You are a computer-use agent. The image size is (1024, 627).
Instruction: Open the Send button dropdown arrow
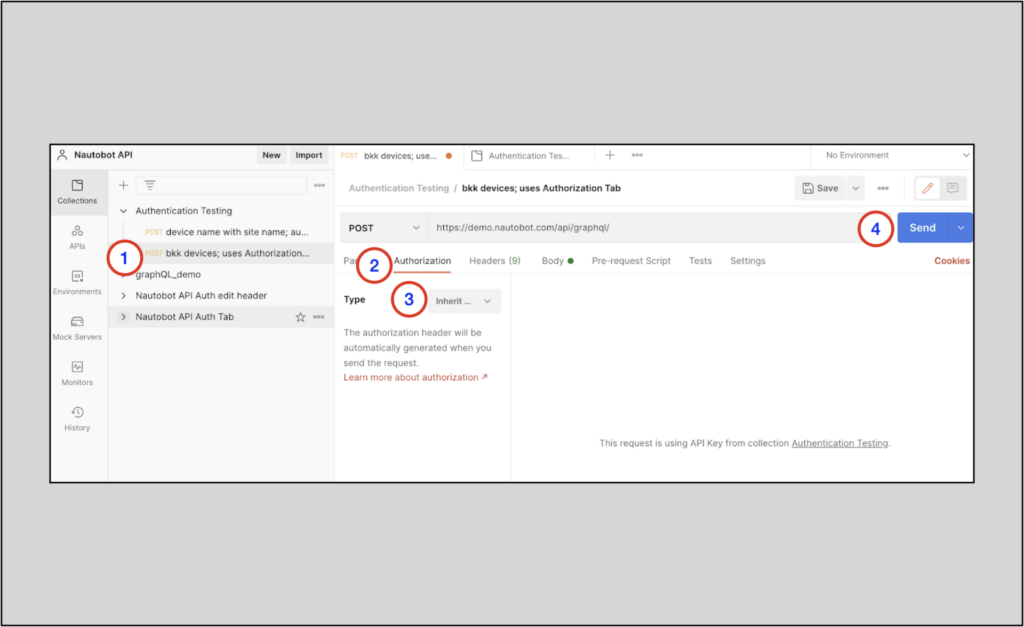click(x=961, y=228)
